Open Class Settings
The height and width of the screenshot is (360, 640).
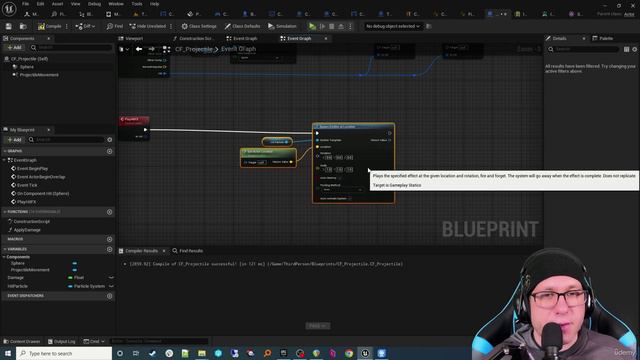pos(199,26)
